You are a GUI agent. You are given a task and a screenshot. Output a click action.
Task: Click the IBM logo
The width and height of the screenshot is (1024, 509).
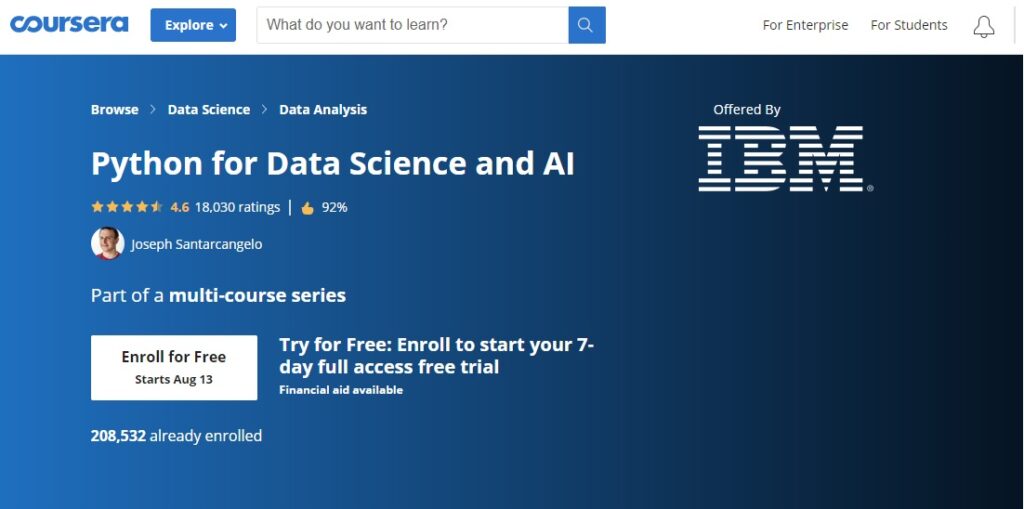[785, 159]
